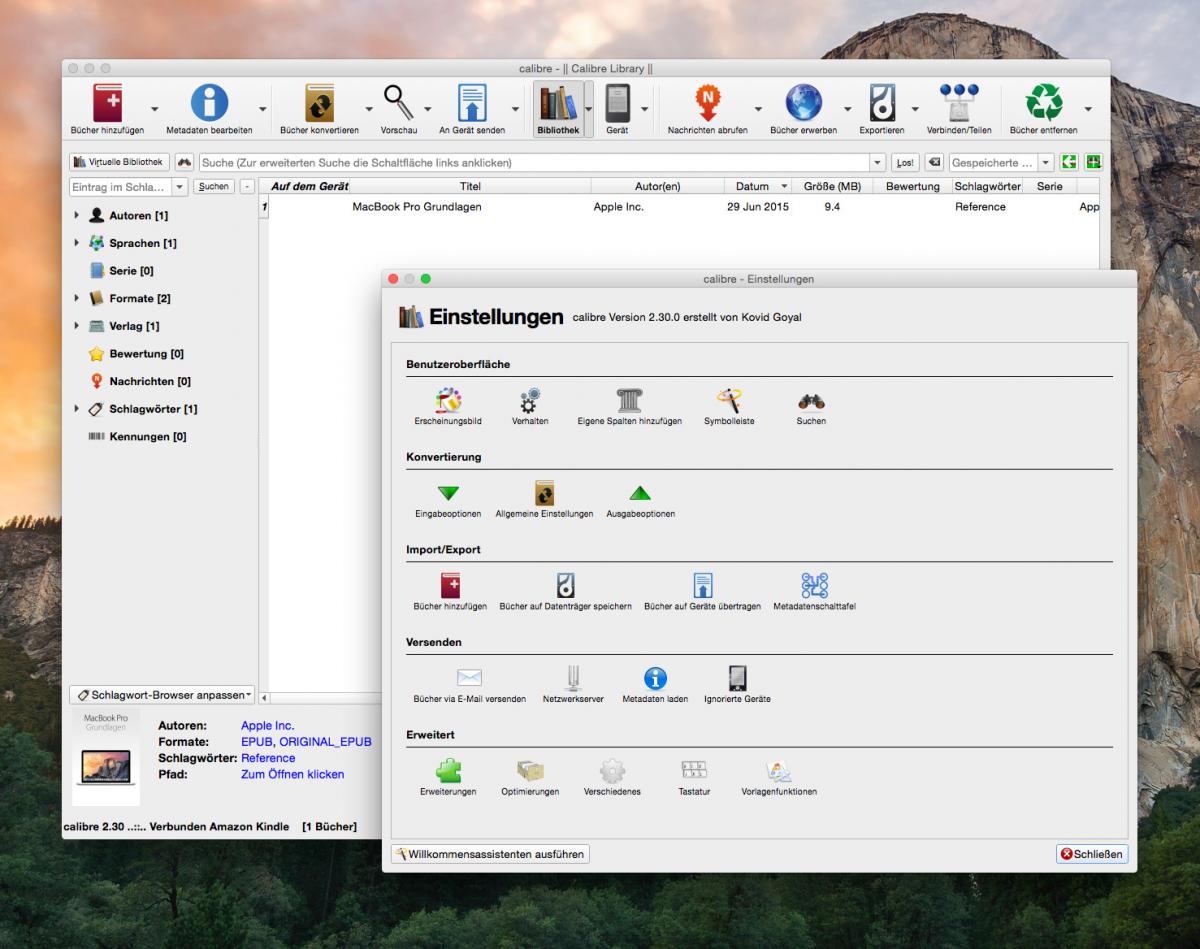Click the Apple Inc. author link in the book details

(x=268, y=726)
